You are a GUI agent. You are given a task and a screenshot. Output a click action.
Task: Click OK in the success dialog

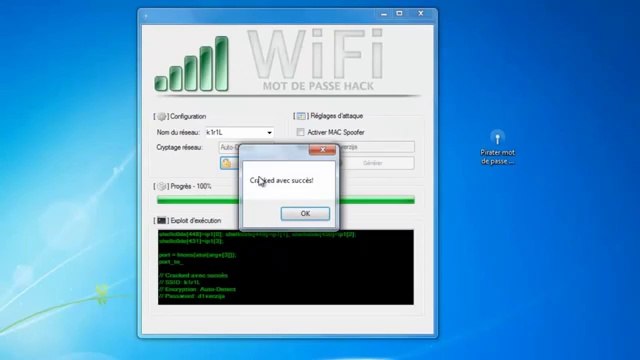pyautogui.click(x=305, y=213)
